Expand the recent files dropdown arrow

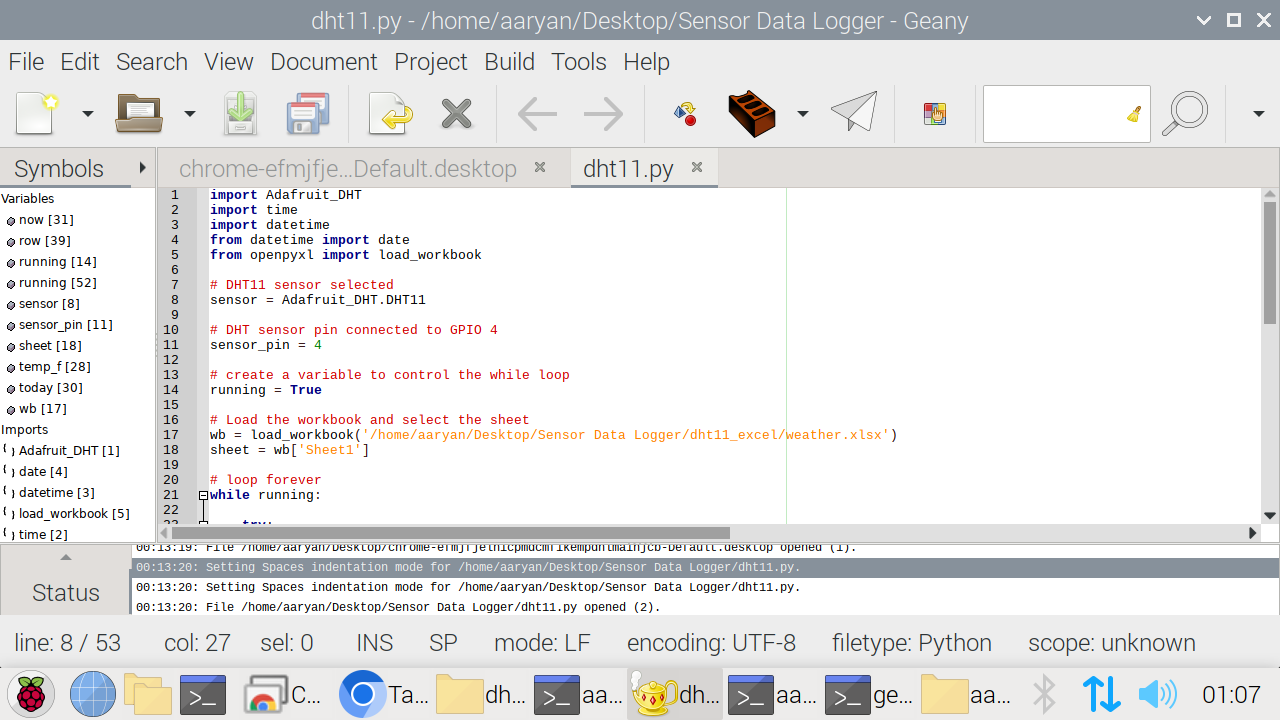point(189,114)
